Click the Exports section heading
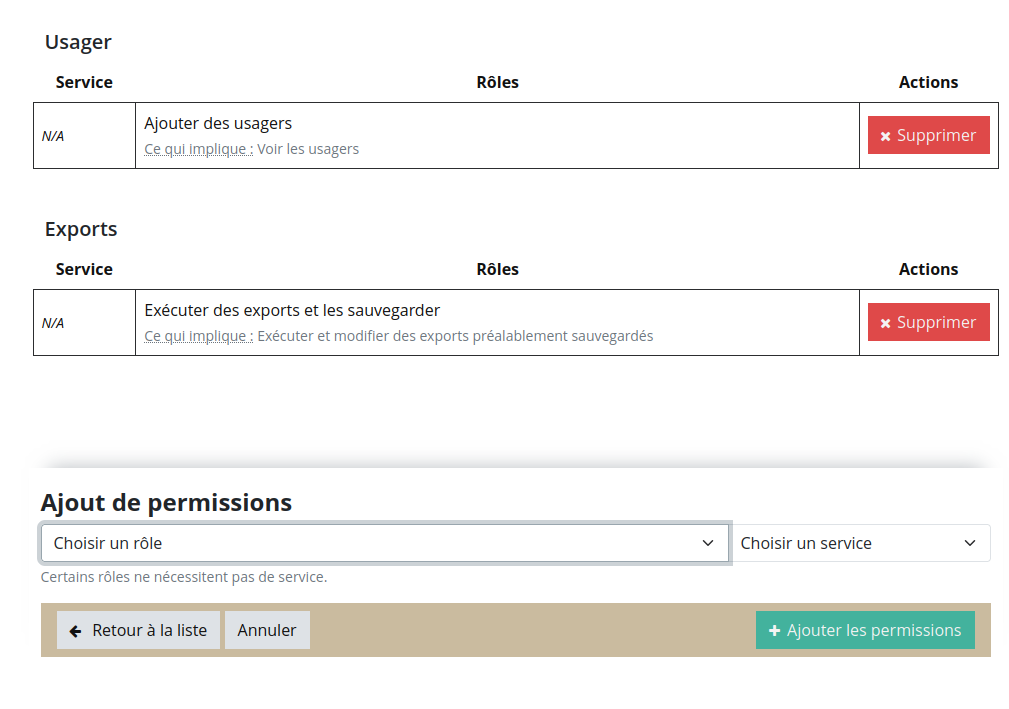Image resolution: width=1009 pixels, height=709 pixels. 81,229
